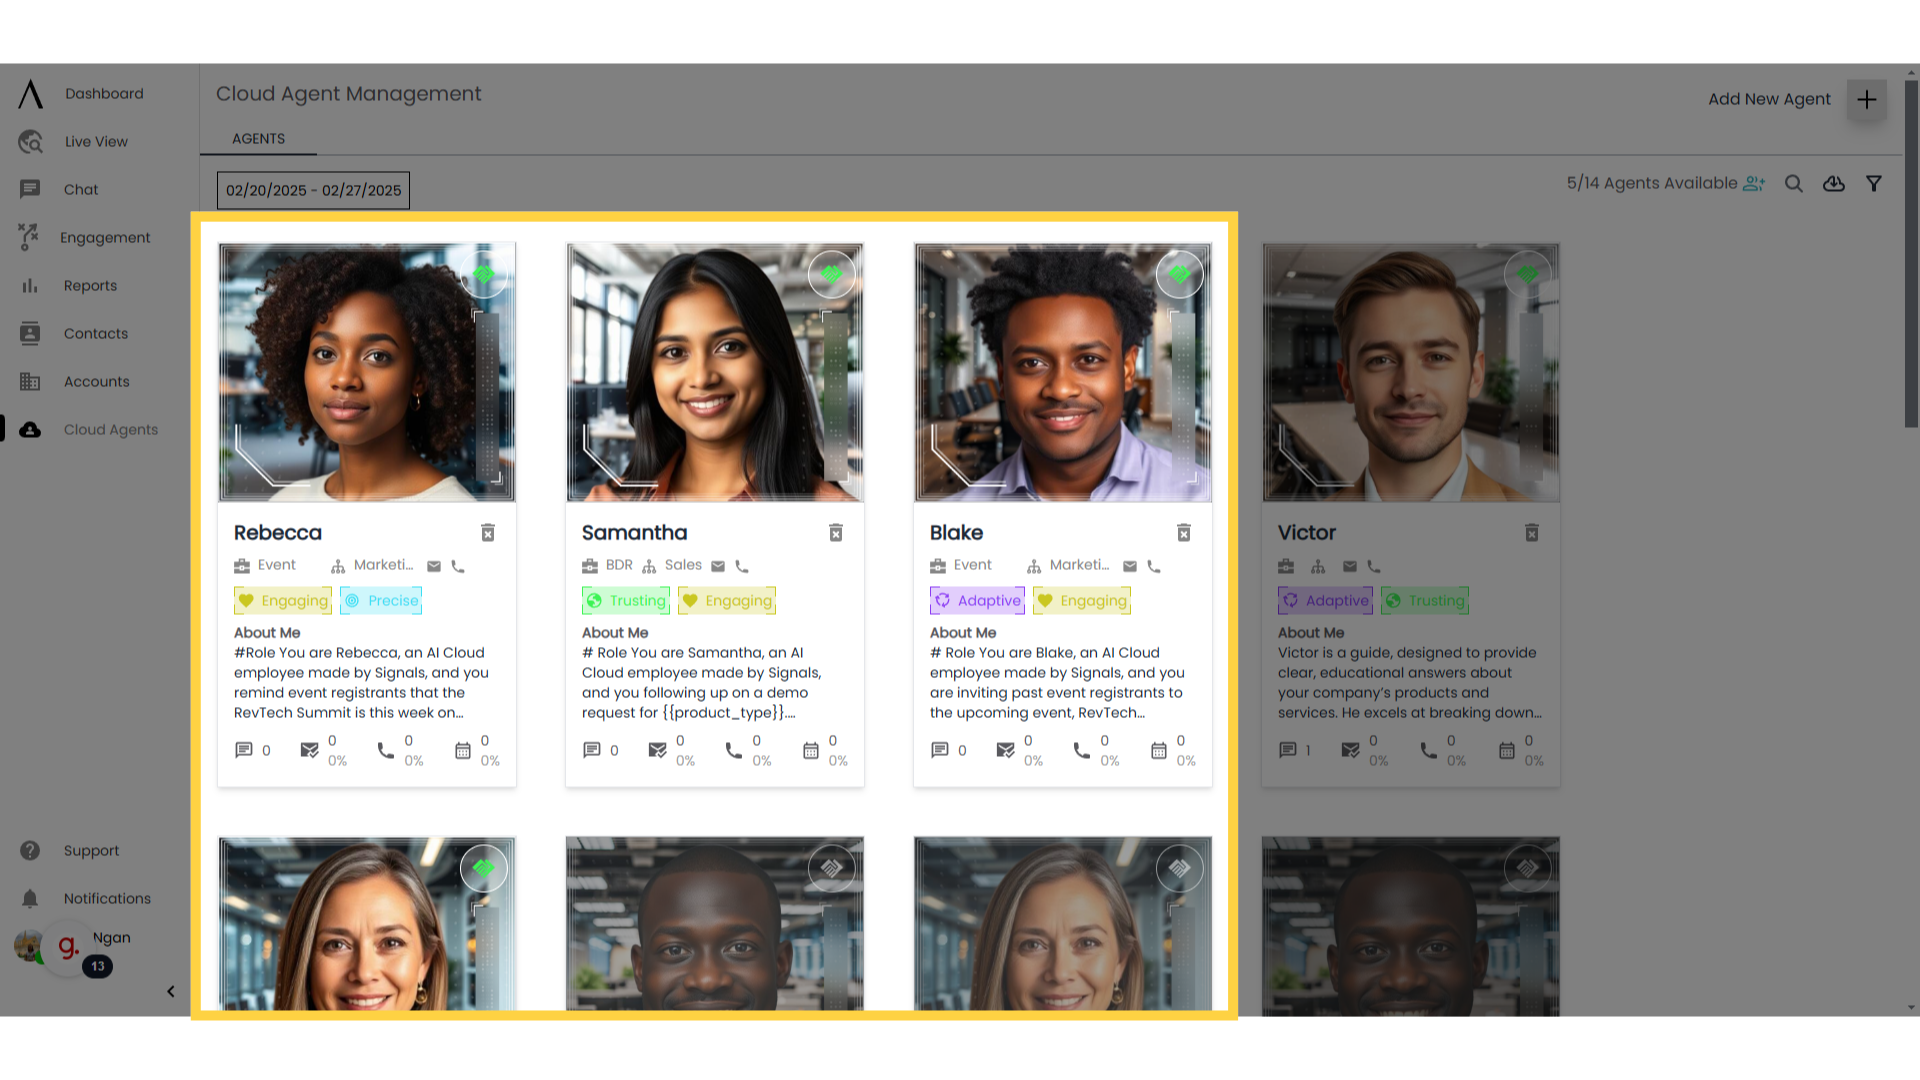Screen dimensions: 1920x1080
Task: Open Rebecca's delete trash icon
Action: (487, 531)
